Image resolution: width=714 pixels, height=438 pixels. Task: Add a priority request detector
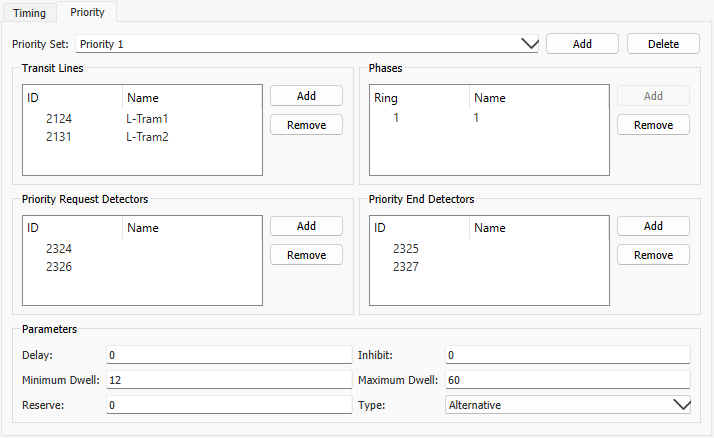pos(306,226)
